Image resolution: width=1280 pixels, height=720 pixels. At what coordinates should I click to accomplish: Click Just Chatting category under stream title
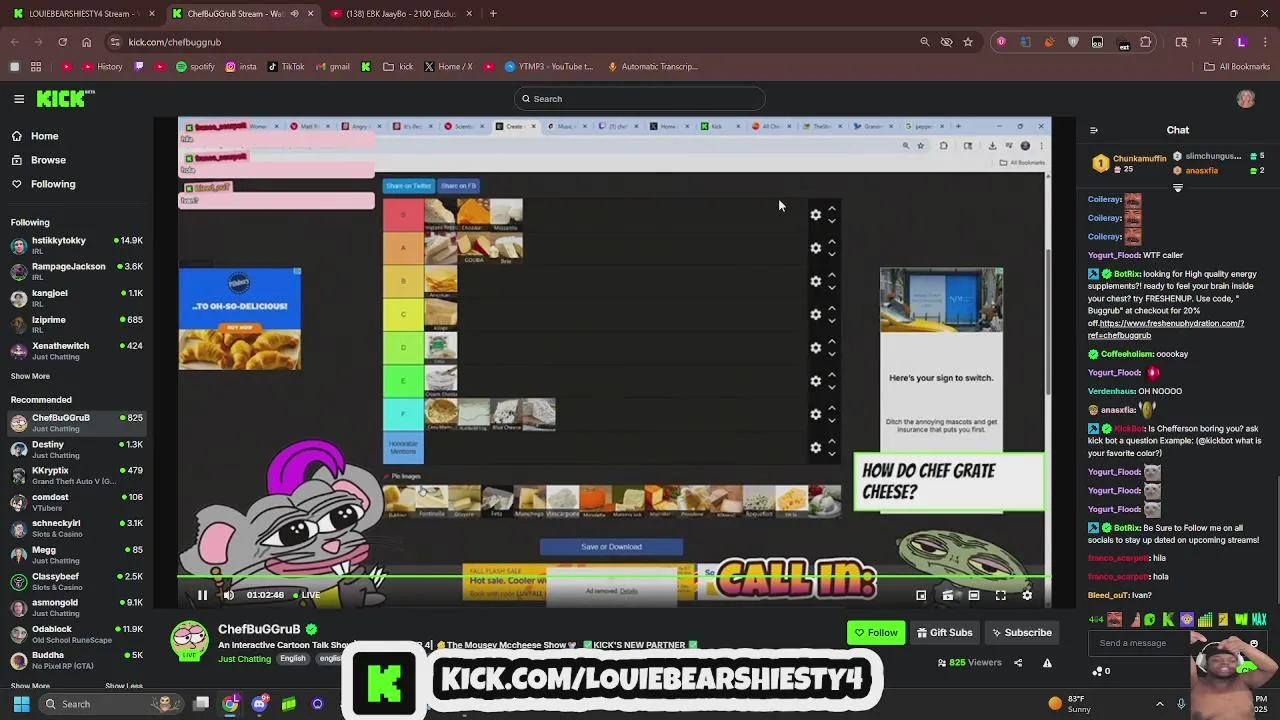click(x=244, y=659)
